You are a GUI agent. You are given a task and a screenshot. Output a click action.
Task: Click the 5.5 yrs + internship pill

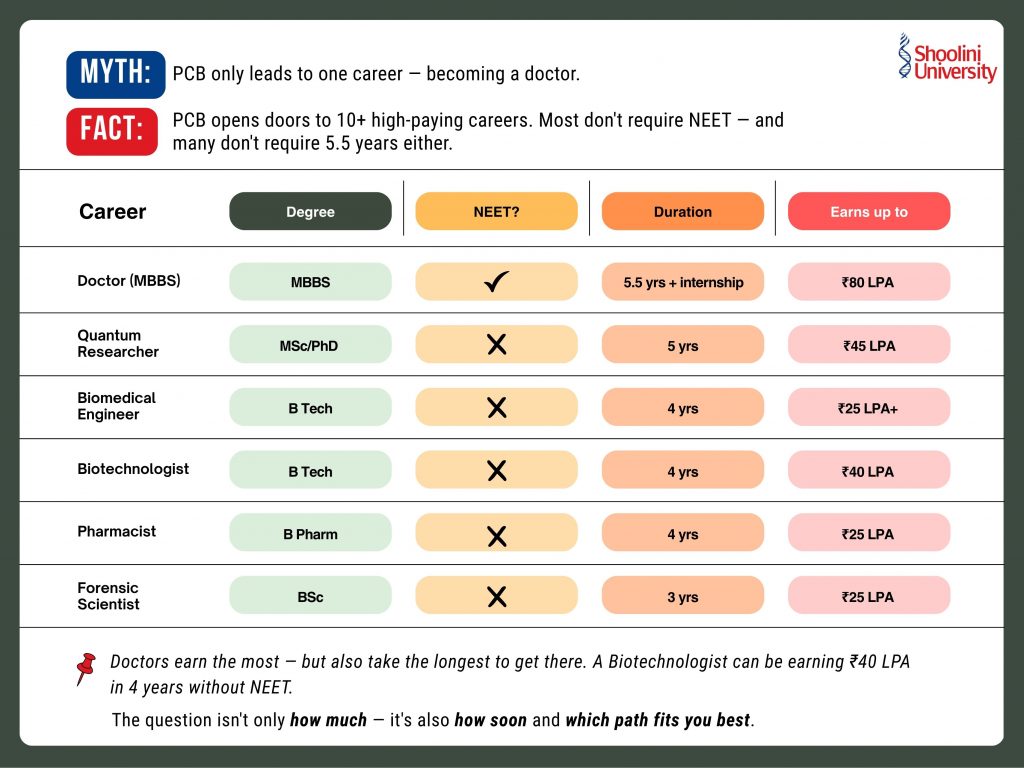tap(682, 281)
